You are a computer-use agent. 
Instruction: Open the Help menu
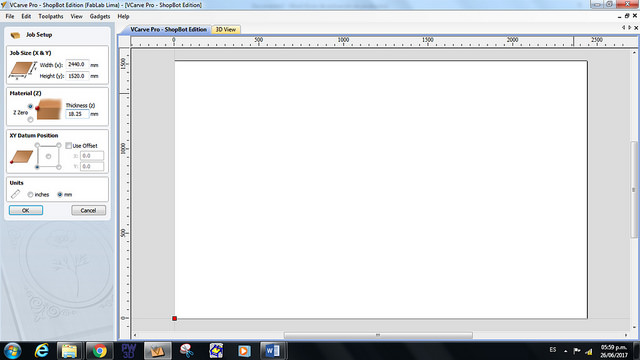[x=123, y=16]
